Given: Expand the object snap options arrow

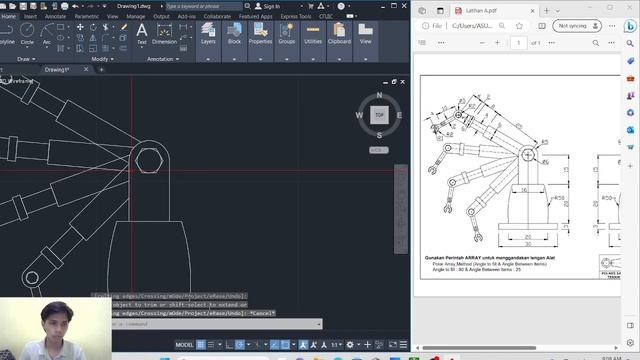Looking at the screenshot, I should [x=293, y=345].
